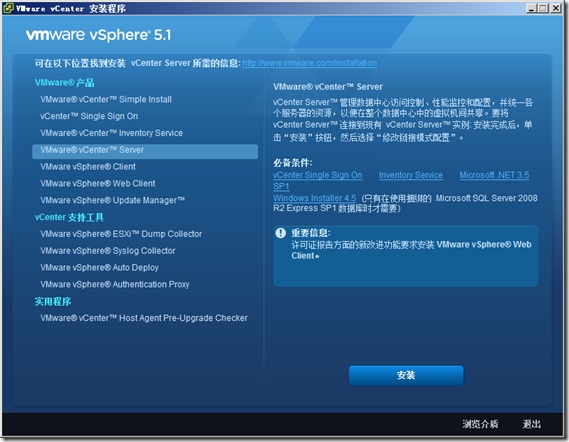The image size is (569, 442).
Task: Click the 重要信息 heading text
Action: click(311, 233)
